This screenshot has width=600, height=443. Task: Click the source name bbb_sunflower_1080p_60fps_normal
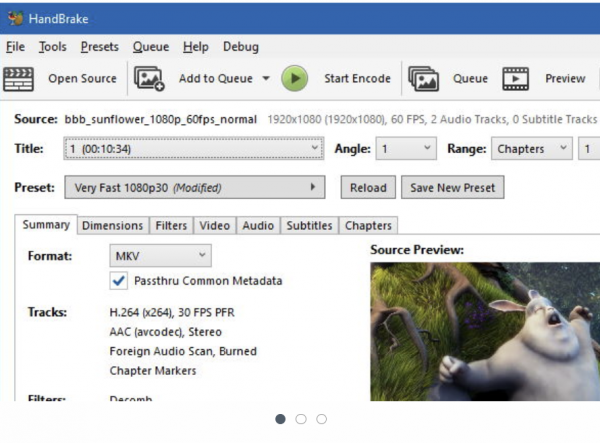(160, 119)
